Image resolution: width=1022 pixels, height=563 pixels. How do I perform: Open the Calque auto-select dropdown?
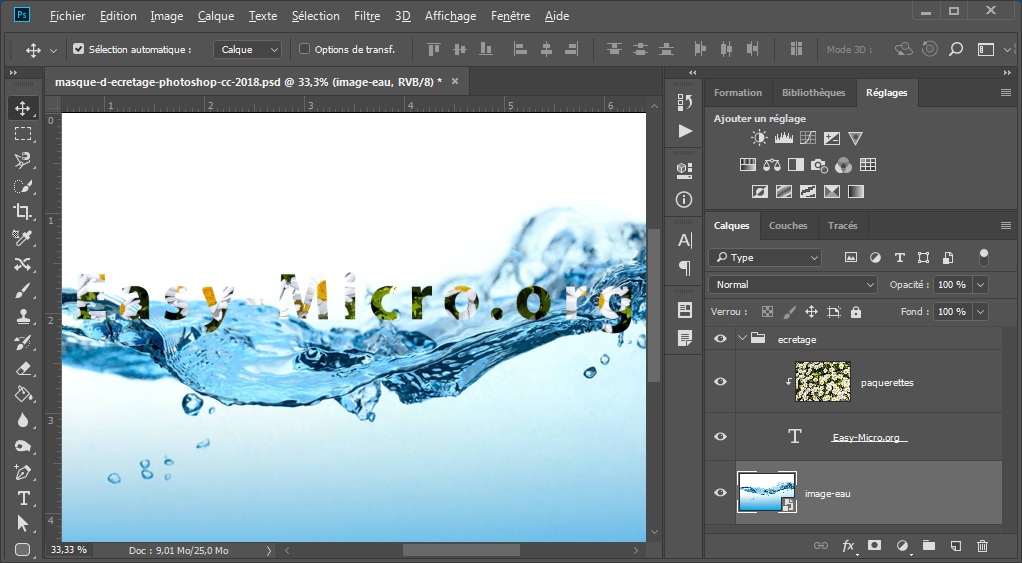[247, 50]
